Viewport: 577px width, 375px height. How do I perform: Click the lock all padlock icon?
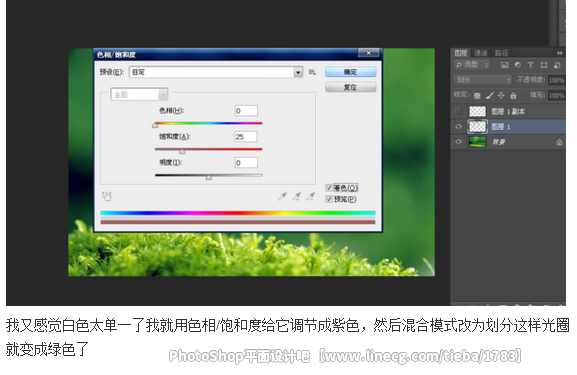(x=513, y=96)
